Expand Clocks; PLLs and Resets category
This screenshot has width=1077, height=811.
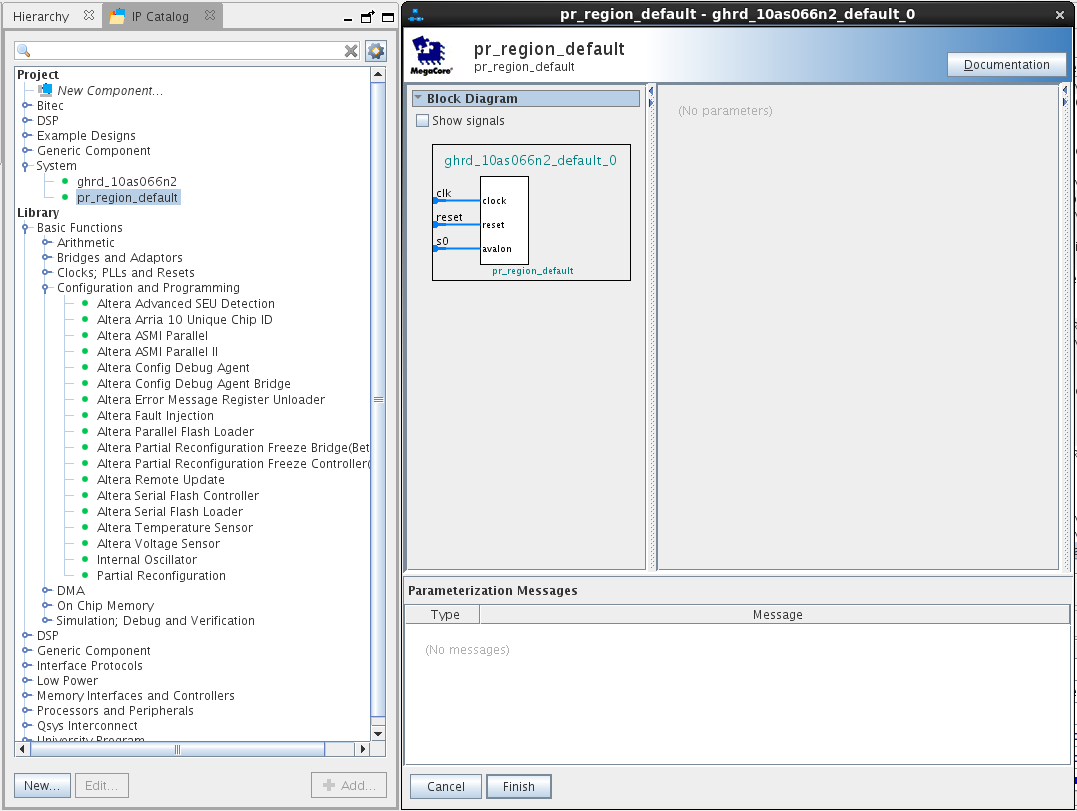[x=46, y=273]
